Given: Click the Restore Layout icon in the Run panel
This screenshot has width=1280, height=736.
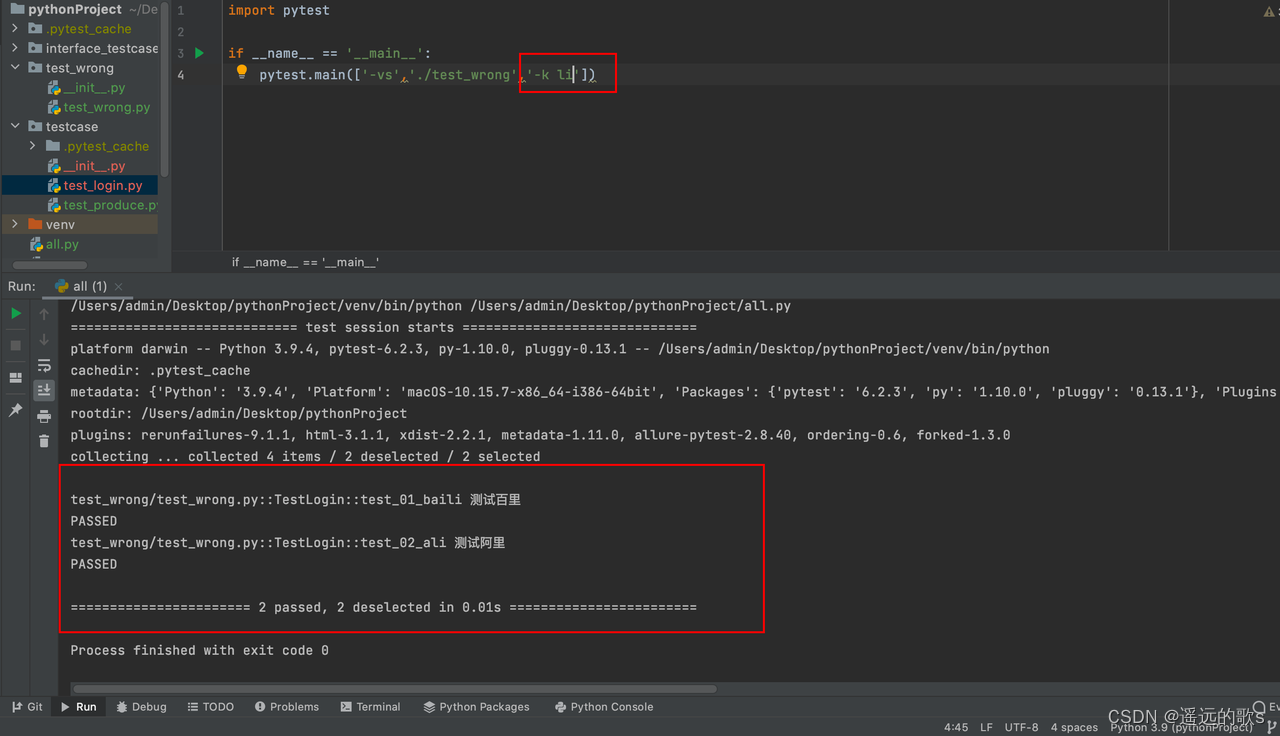Looking at the screenshot, I should pos(16,378).
